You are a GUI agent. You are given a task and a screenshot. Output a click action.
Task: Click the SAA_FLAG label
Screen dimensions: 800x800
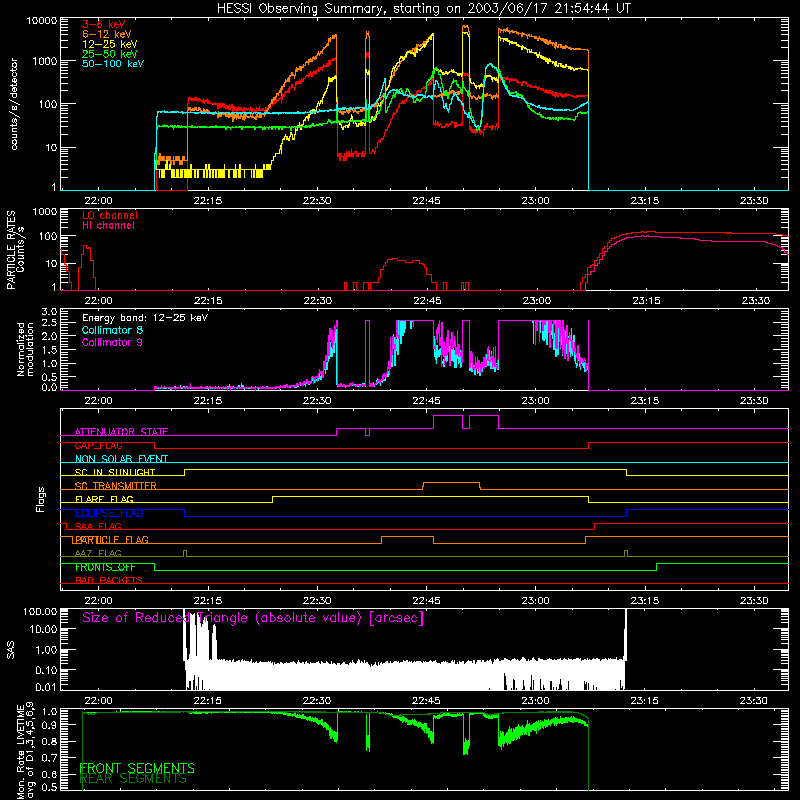pyautogui.click(x=98, y=527)
